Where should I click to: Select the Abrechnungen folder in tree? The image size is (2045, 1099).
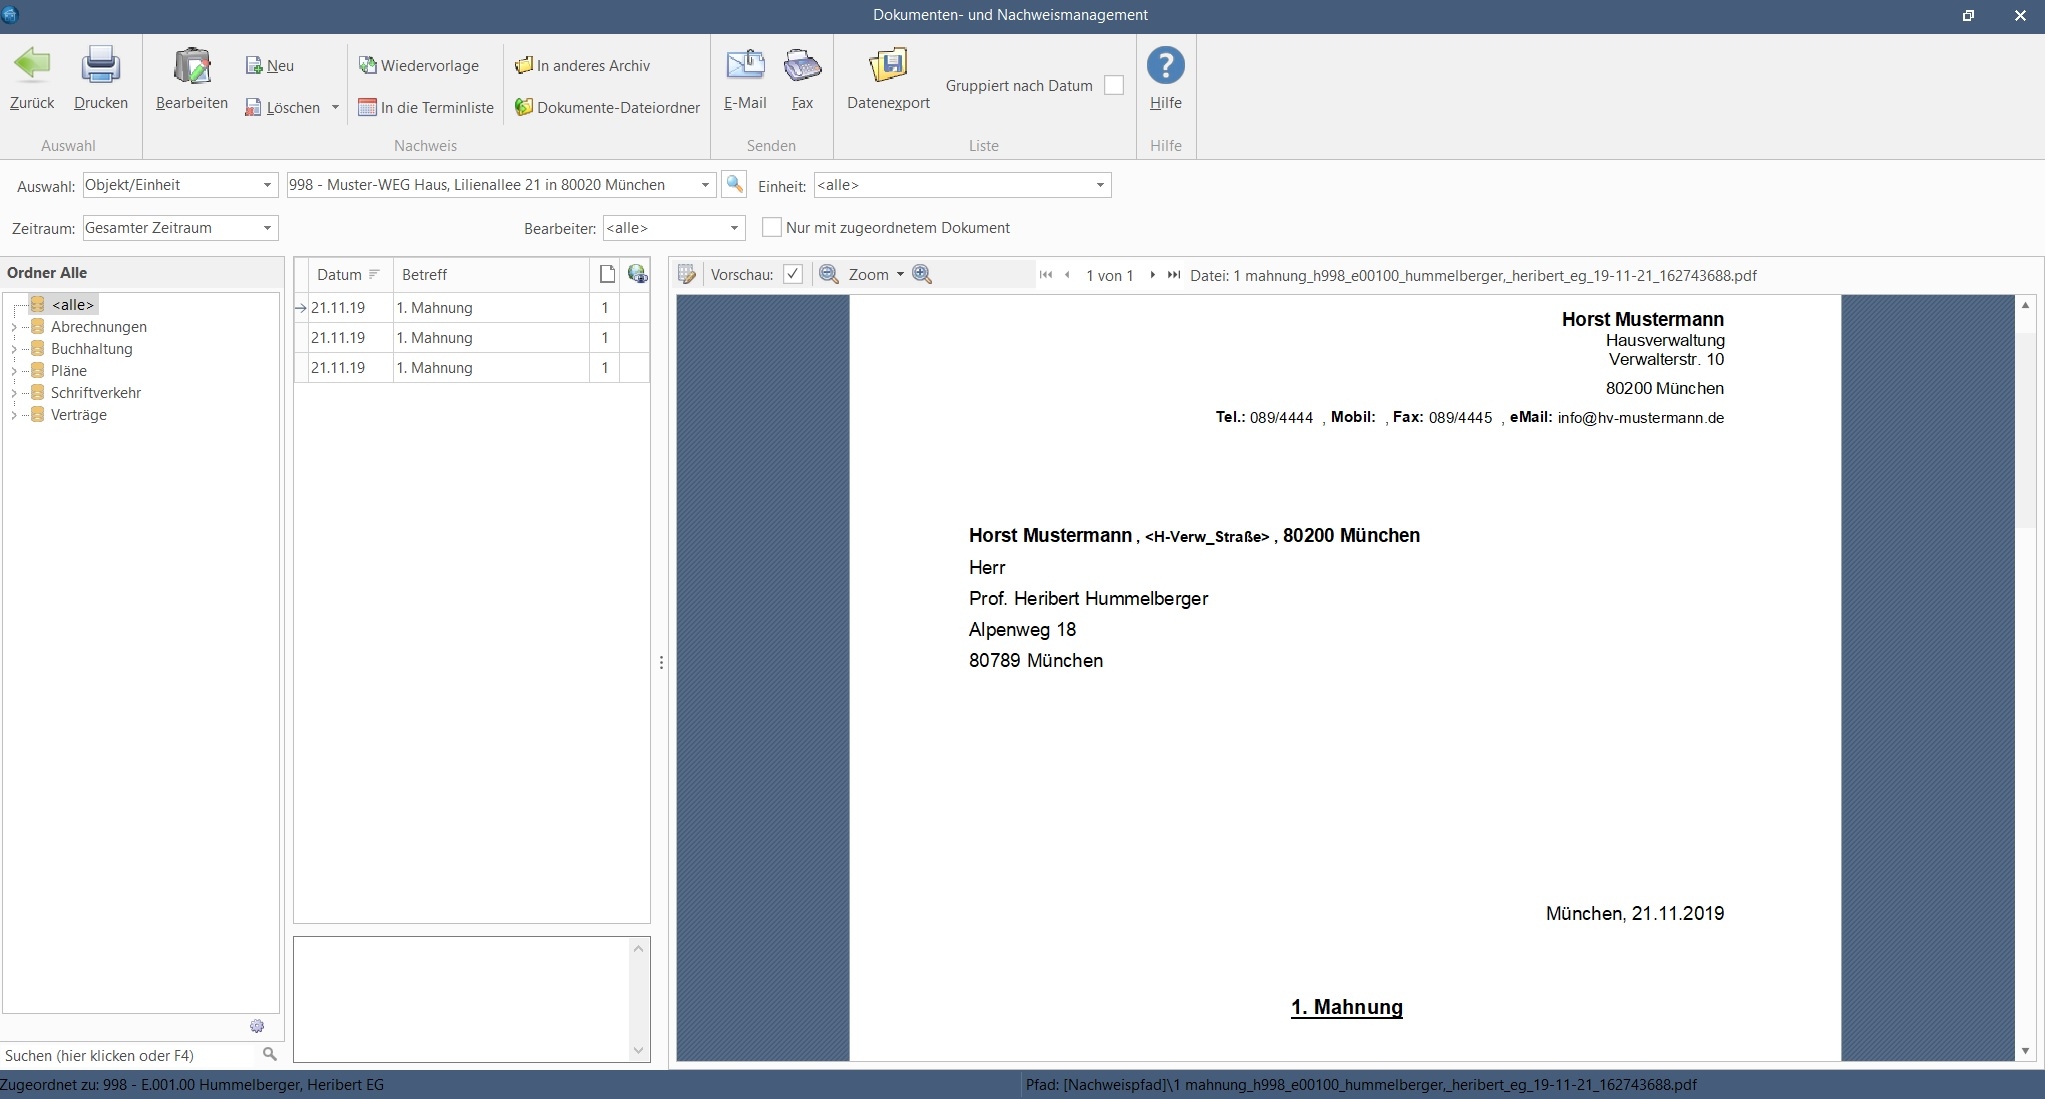(98, 327)
